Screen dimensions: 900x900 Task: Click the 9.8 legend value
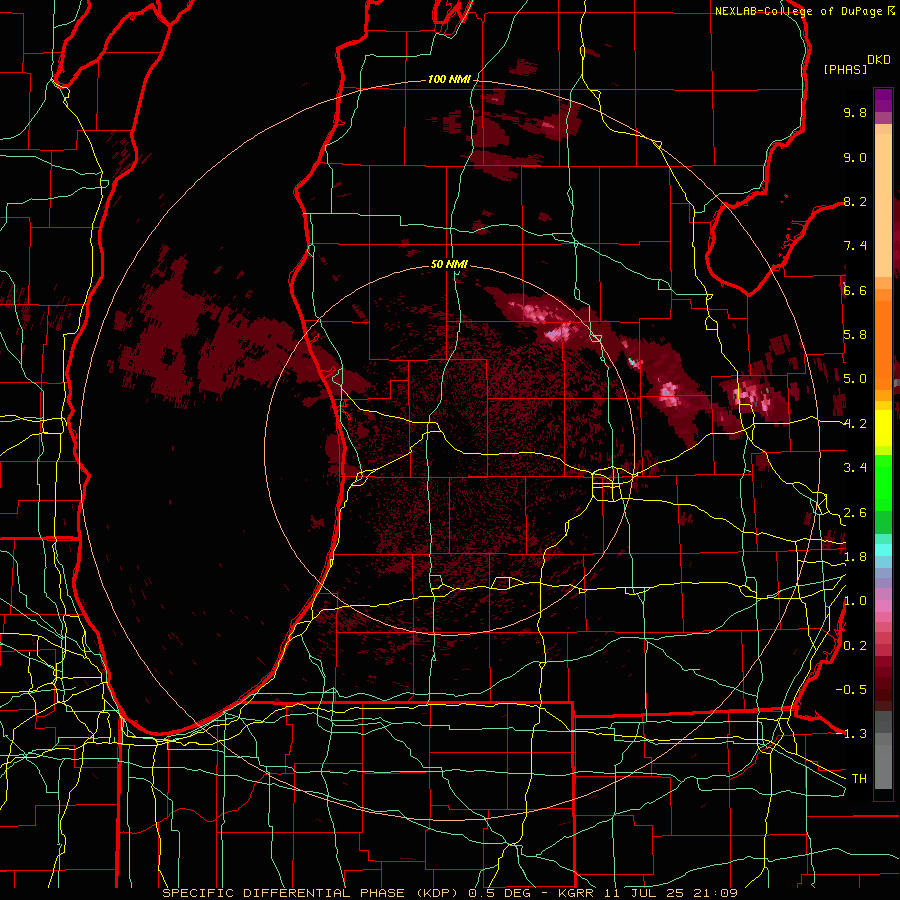pos(855,113)
